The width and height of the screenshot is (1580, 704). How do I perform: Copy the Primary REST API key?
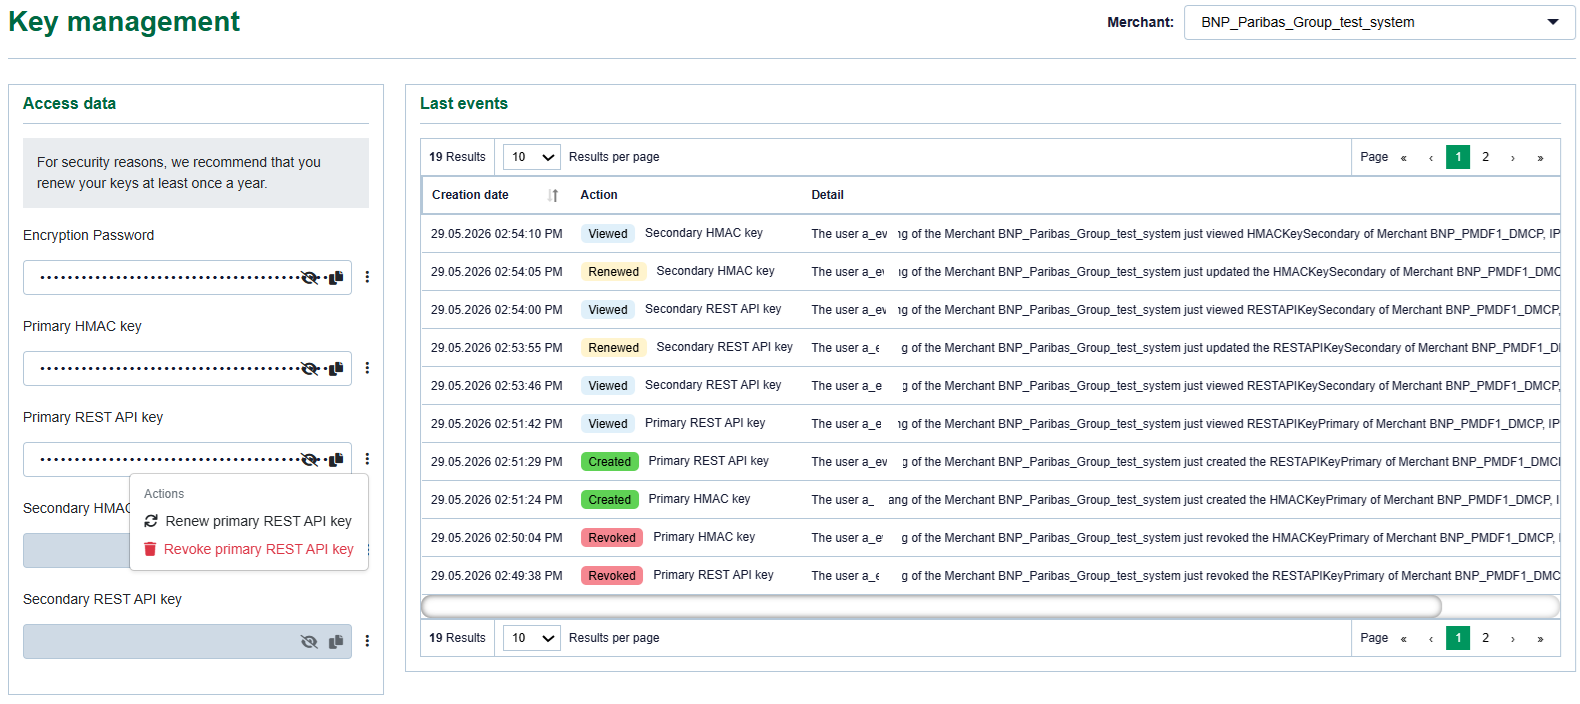336,460
